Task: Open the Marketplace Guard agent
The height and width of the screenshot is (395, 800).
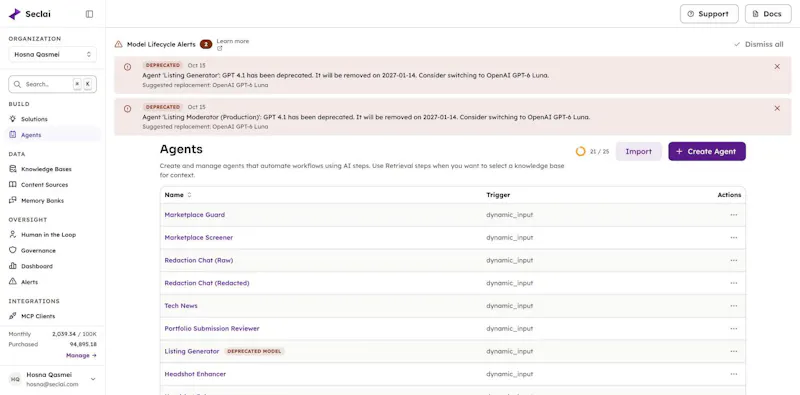Action: click(x=194, y=215)
